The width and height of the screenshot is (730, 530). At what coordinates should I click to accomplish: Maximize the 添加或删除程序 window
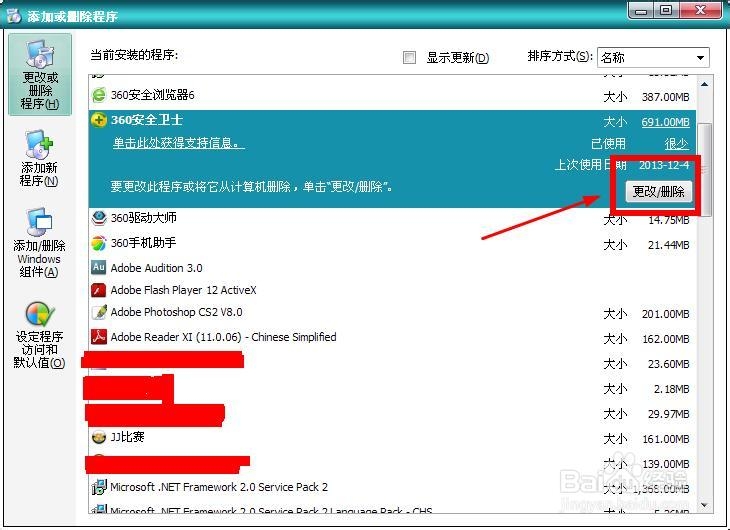[666, 11]
